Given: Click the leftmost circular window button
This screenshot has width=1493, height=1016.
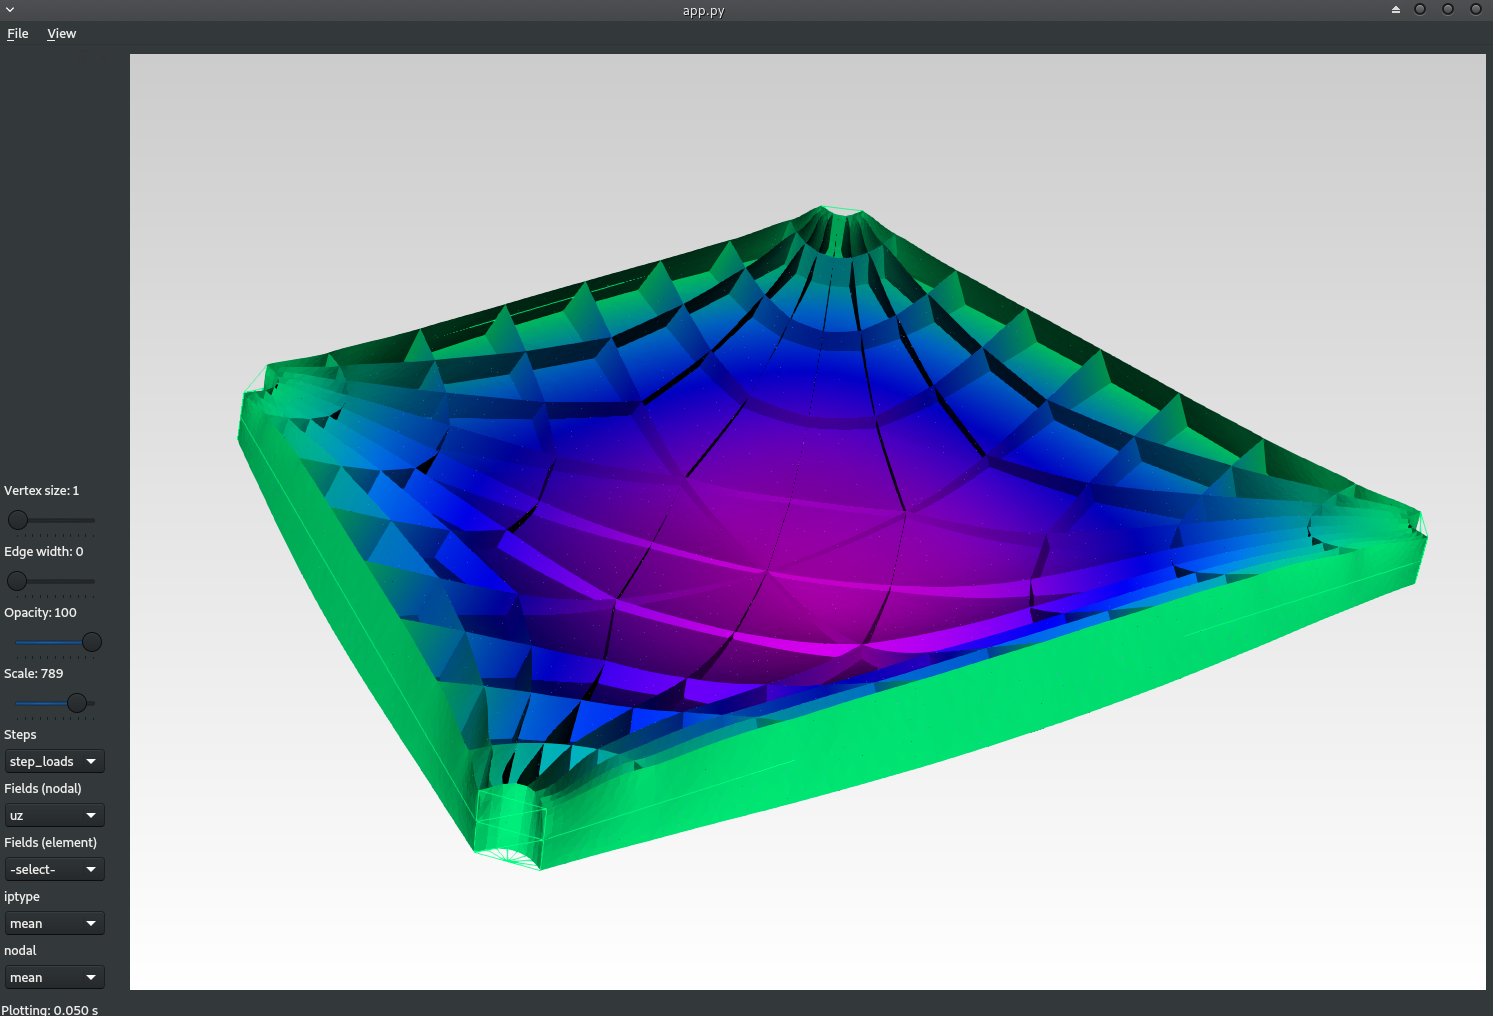Looking at the screenshot, I should click(1419, 10).
